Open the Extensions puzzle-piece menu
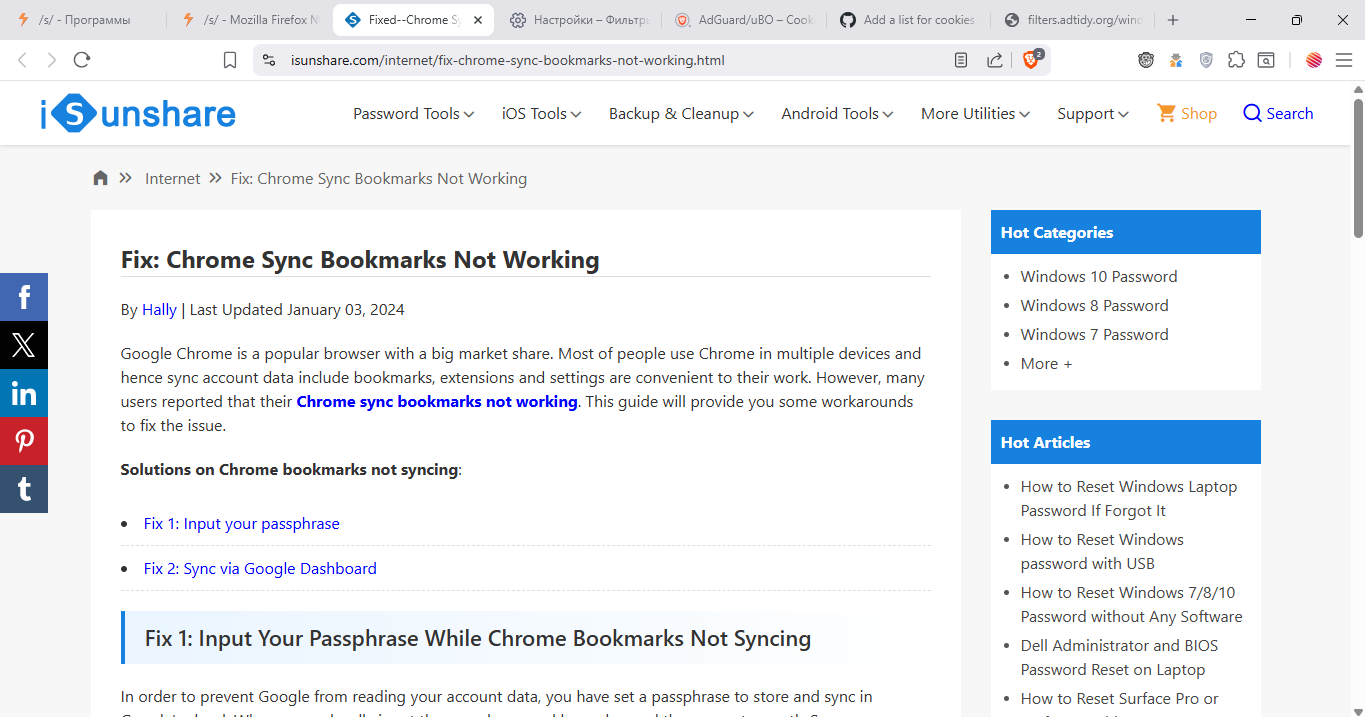This screenshot has width=1365, height=717. (x=1236, y=60)
